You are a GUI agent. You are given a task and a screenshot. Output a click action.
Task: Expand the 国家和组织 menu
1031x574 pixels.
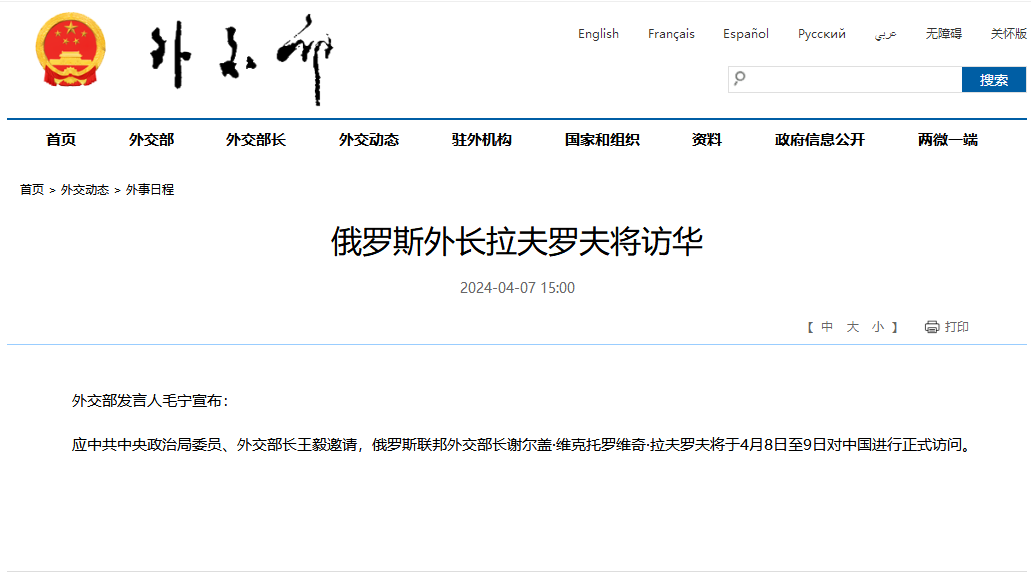point(602,140)
